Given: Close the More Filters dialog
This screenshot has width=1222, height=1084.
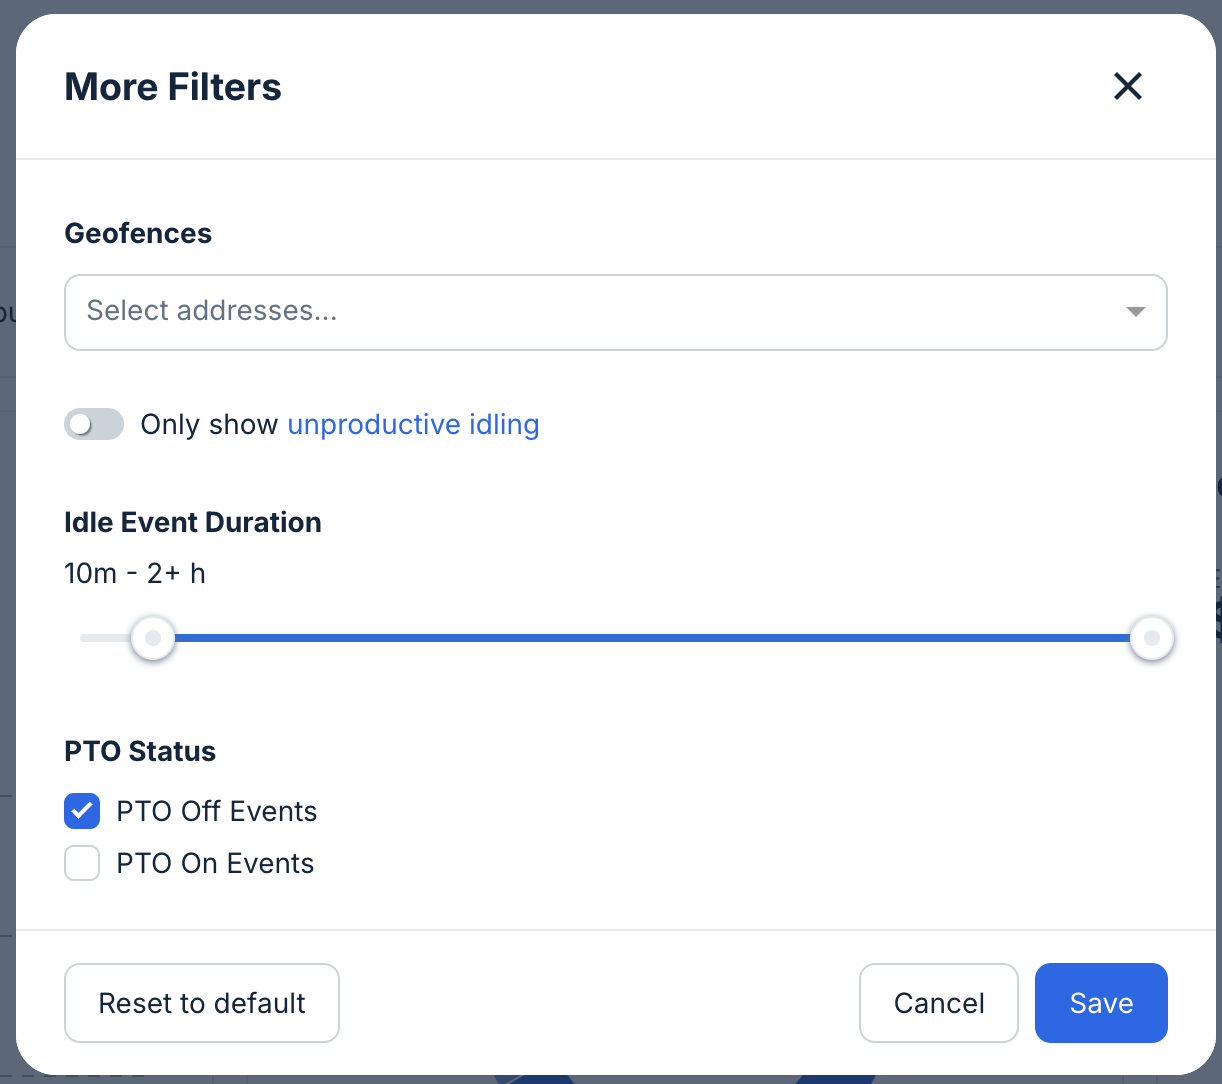Looking at the screenshot, I should 1127,87.
